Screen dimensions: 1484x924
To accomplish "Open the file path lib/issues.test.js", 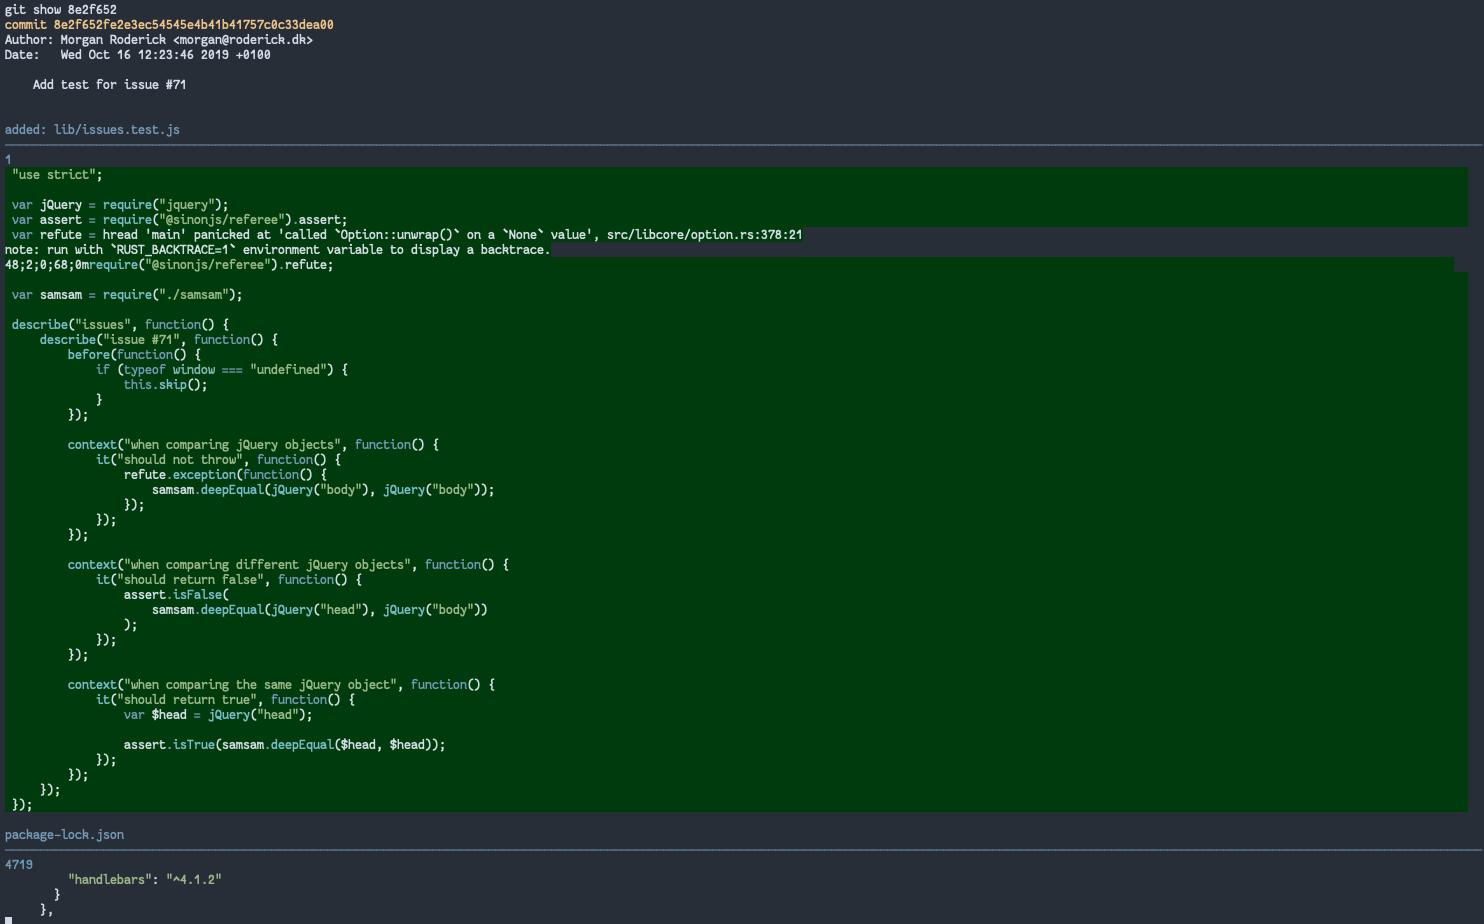I will (x=117, y=129).
